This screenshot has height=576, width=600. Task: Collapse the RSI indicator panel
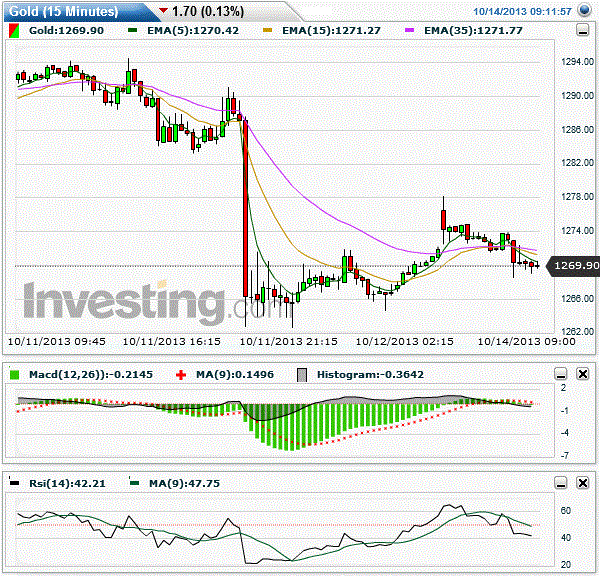pyautogui.click(x=561, y=483)
